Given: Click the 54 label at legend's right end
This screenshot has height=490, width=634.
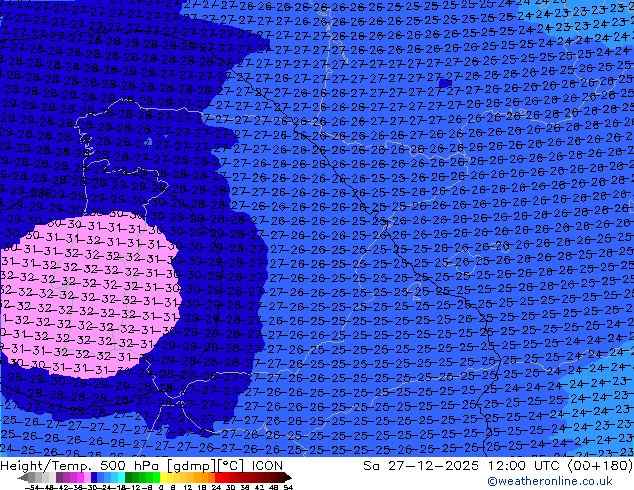Looking at the screenshot, I should pyautogui.click(x=288, y=487).
